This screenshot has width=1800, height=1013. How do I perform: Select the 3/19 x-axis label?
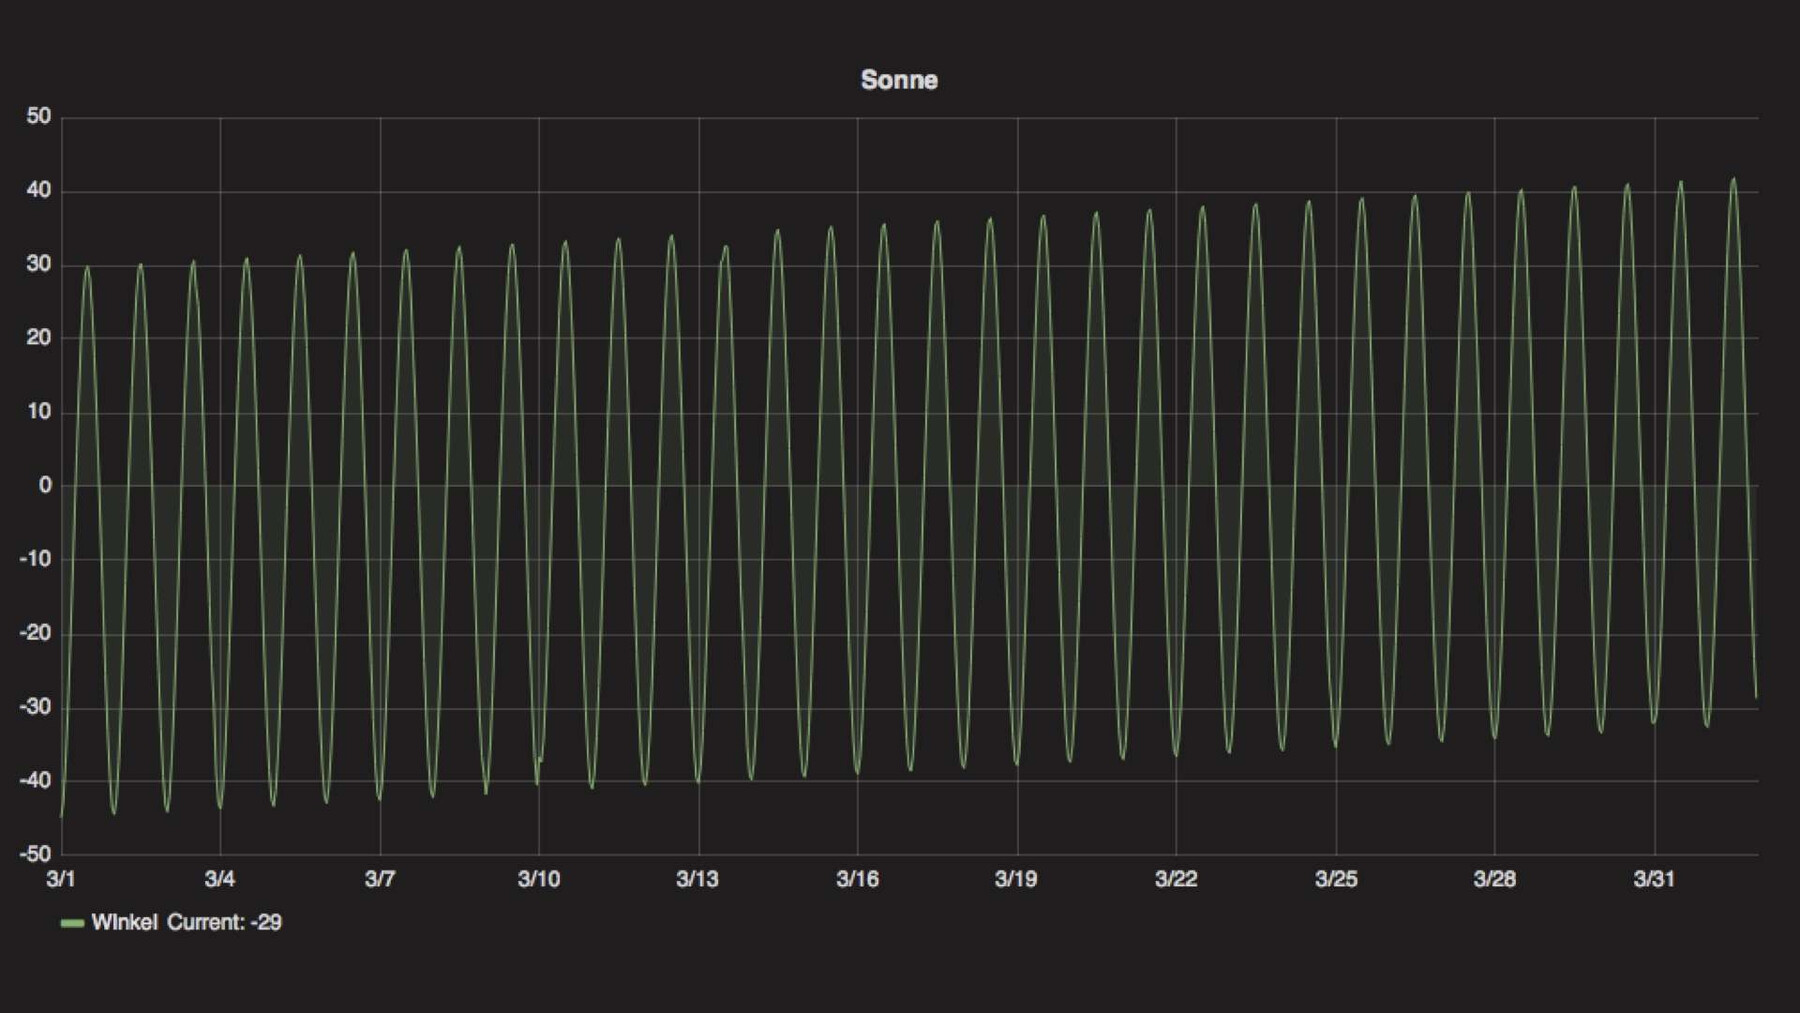click(1016, 879)
